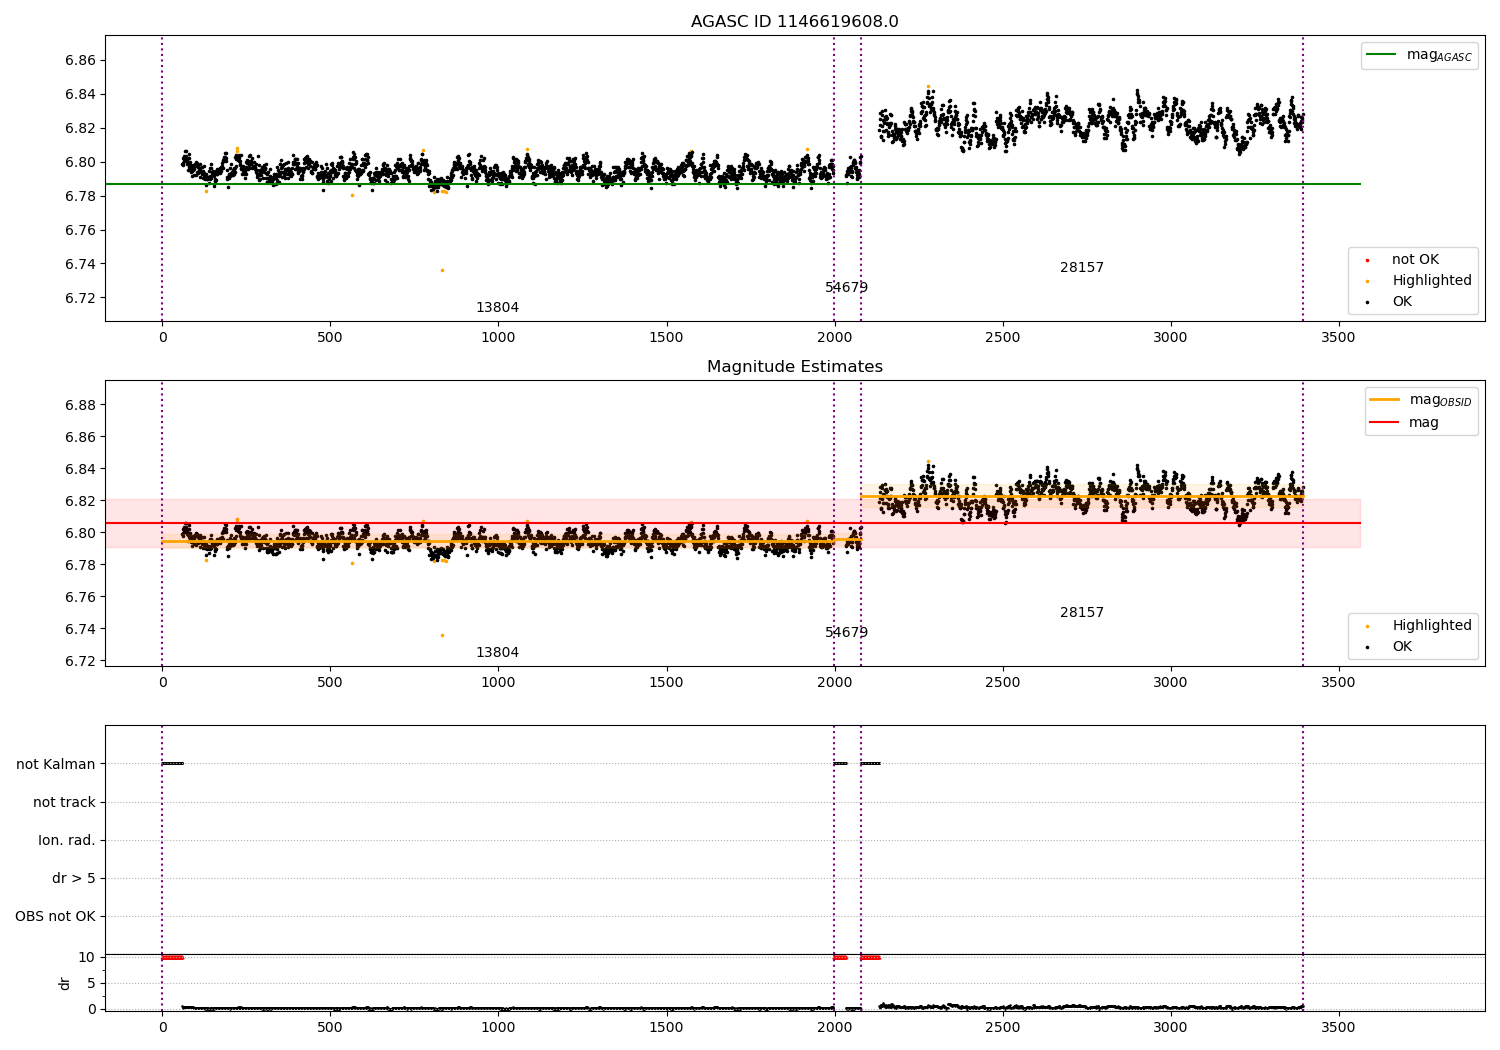
Task: Click OBSID label 28157 in Magnitude Estimates plot
Action: pos(1082,613)
